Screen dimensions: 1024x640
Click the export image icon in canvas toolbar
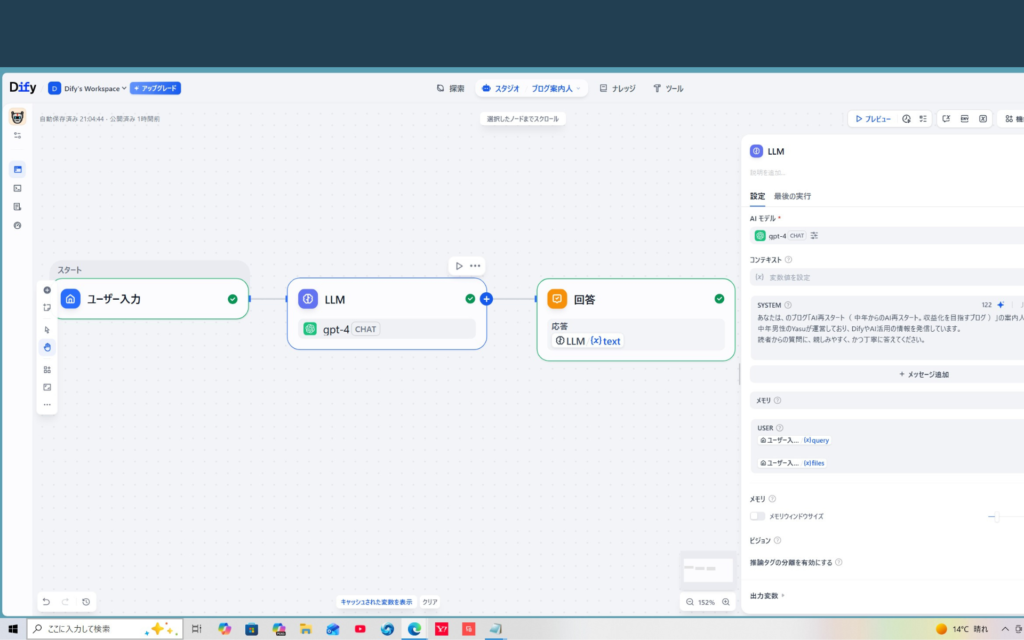(x=46, y=387)
